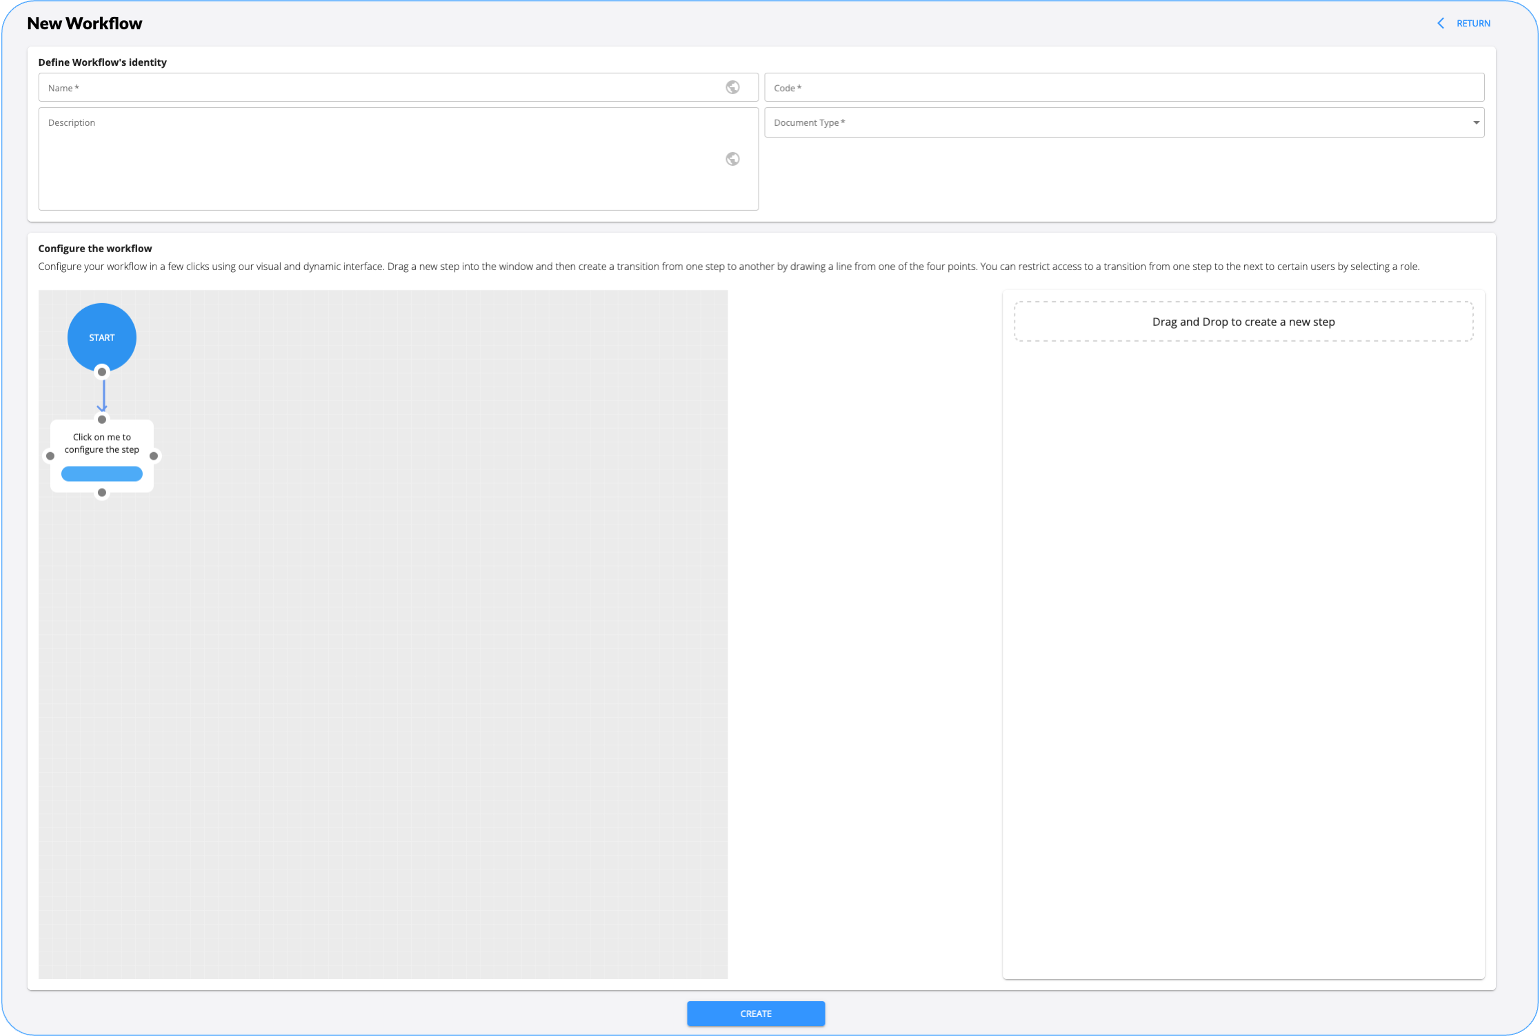Click the right connector point of the step card
Screen dimensions: 1540x1036
154,456
